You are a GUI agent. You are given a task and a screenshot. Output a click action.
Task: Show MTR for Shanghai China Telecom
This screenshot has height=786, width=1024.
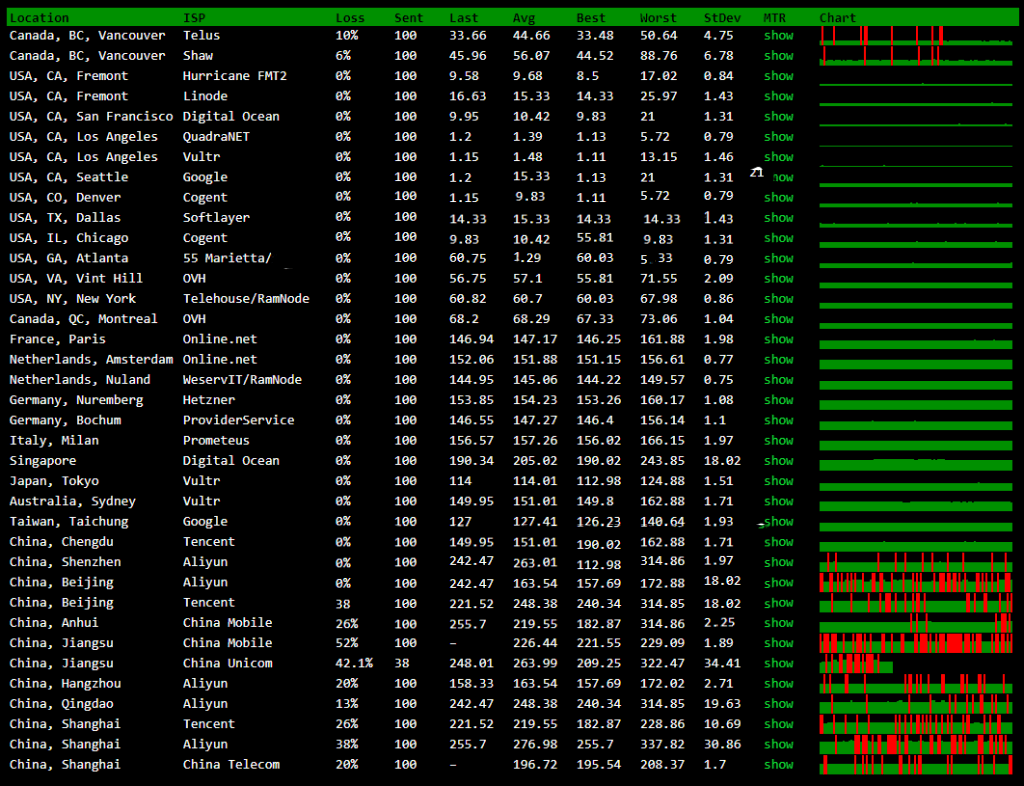pyautogui.click(x=778, y=765)
